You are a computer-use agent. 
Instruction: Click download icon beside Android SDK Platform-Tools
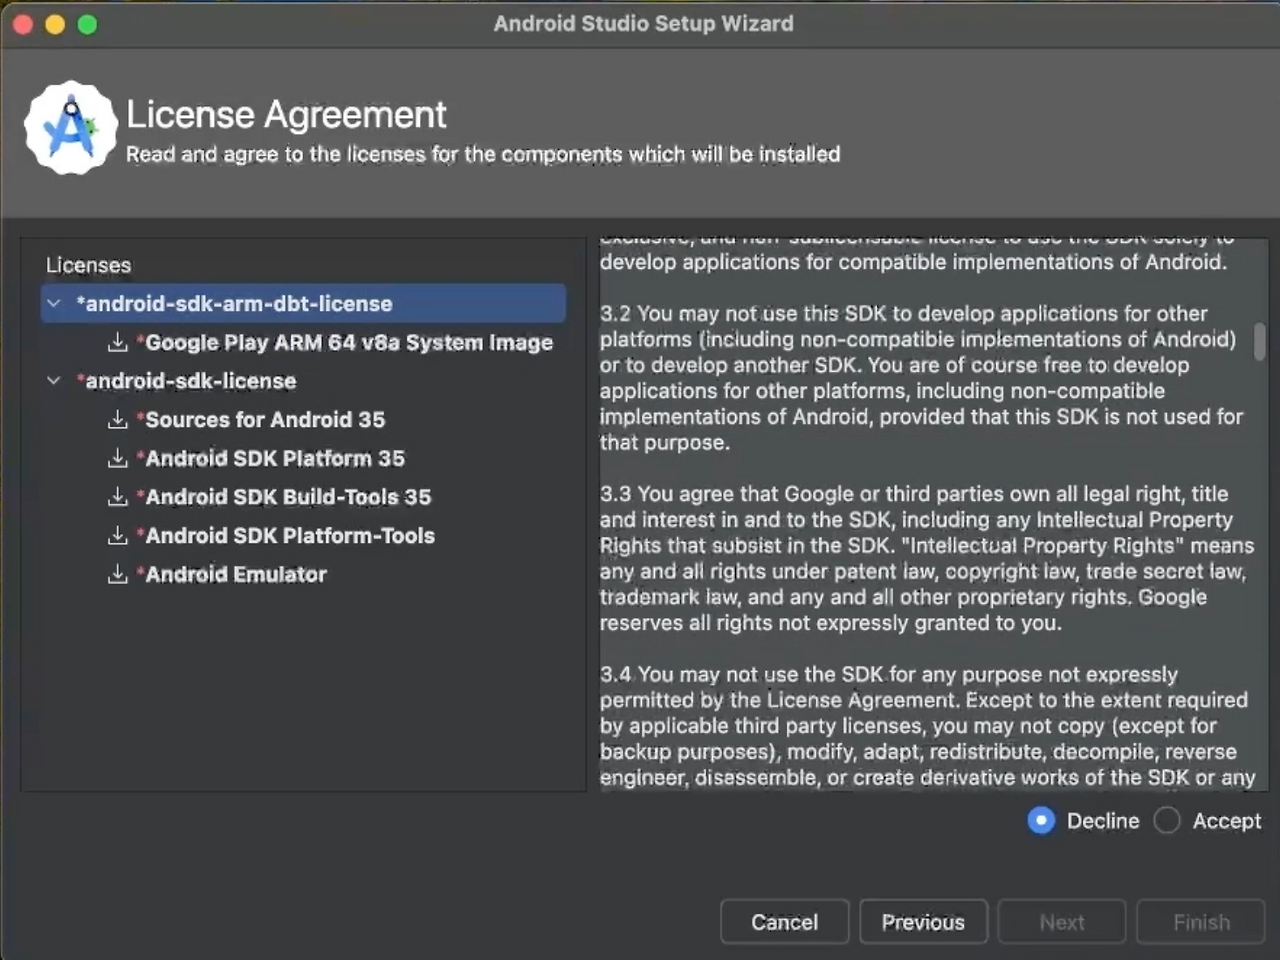(118, 535)
